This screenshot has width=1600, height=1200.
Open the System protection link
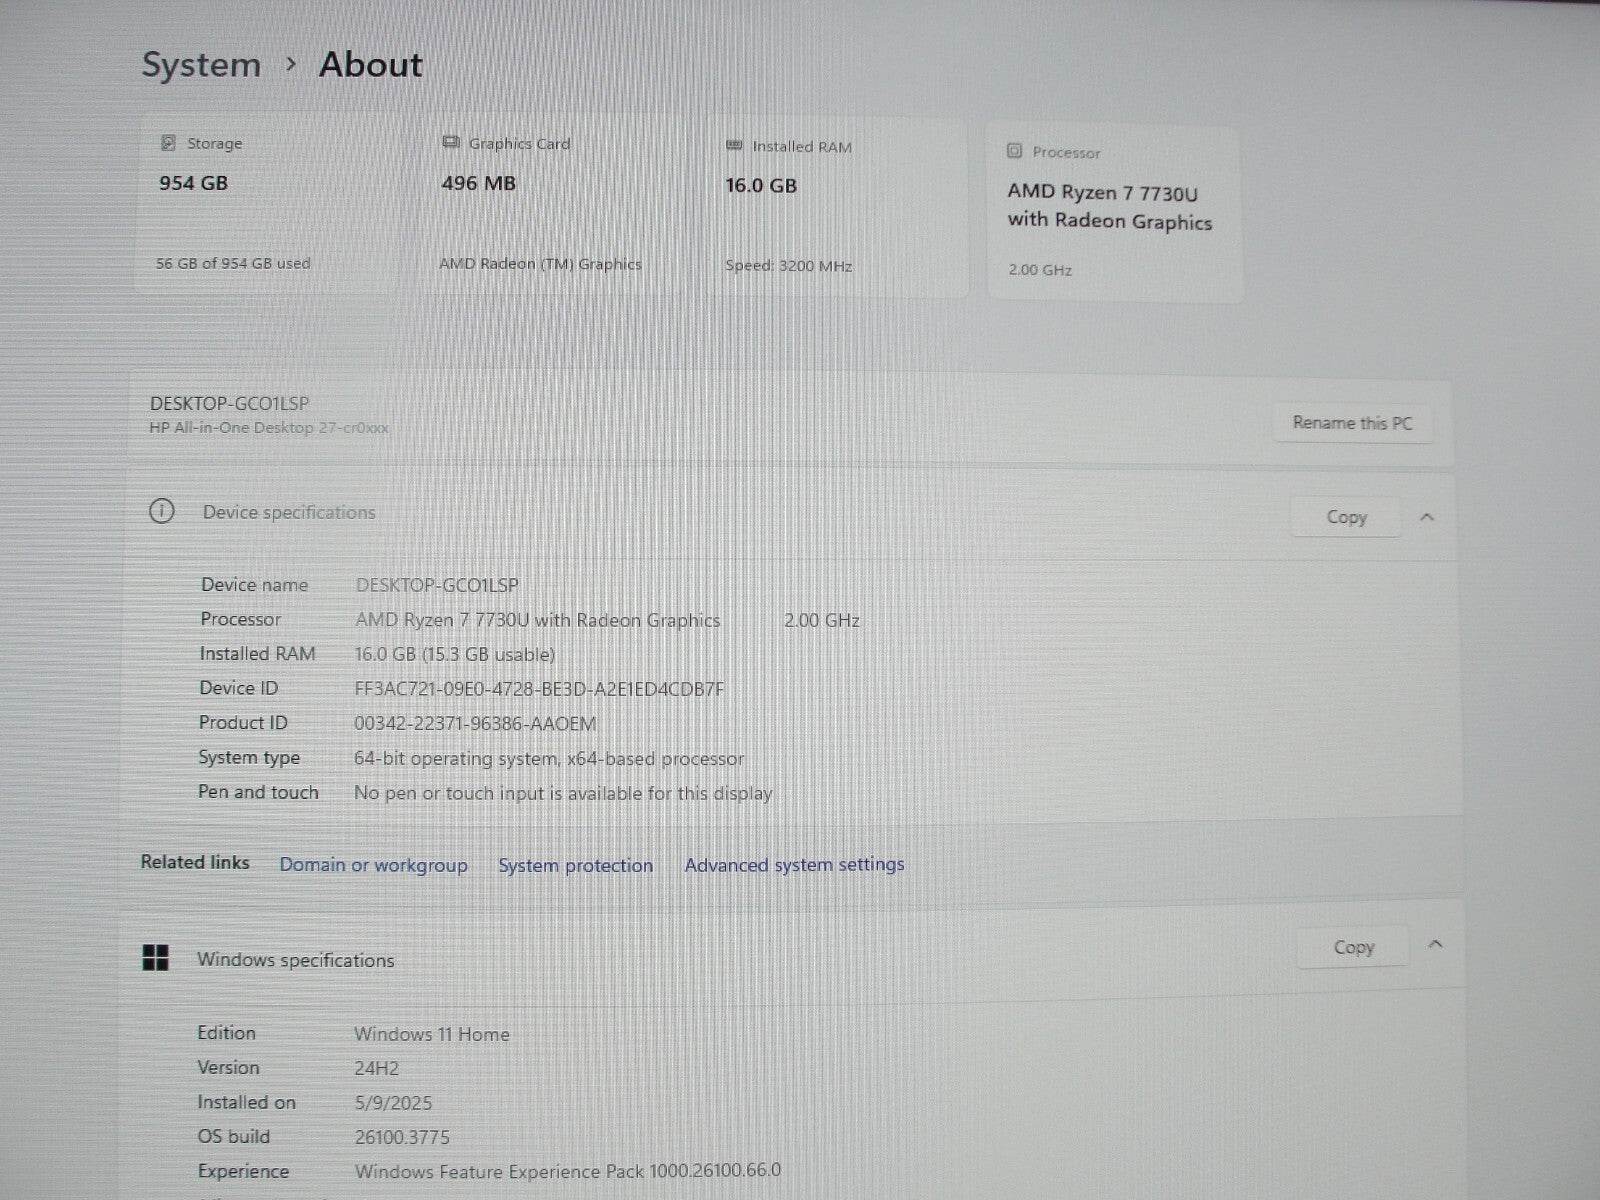[575, 866]
